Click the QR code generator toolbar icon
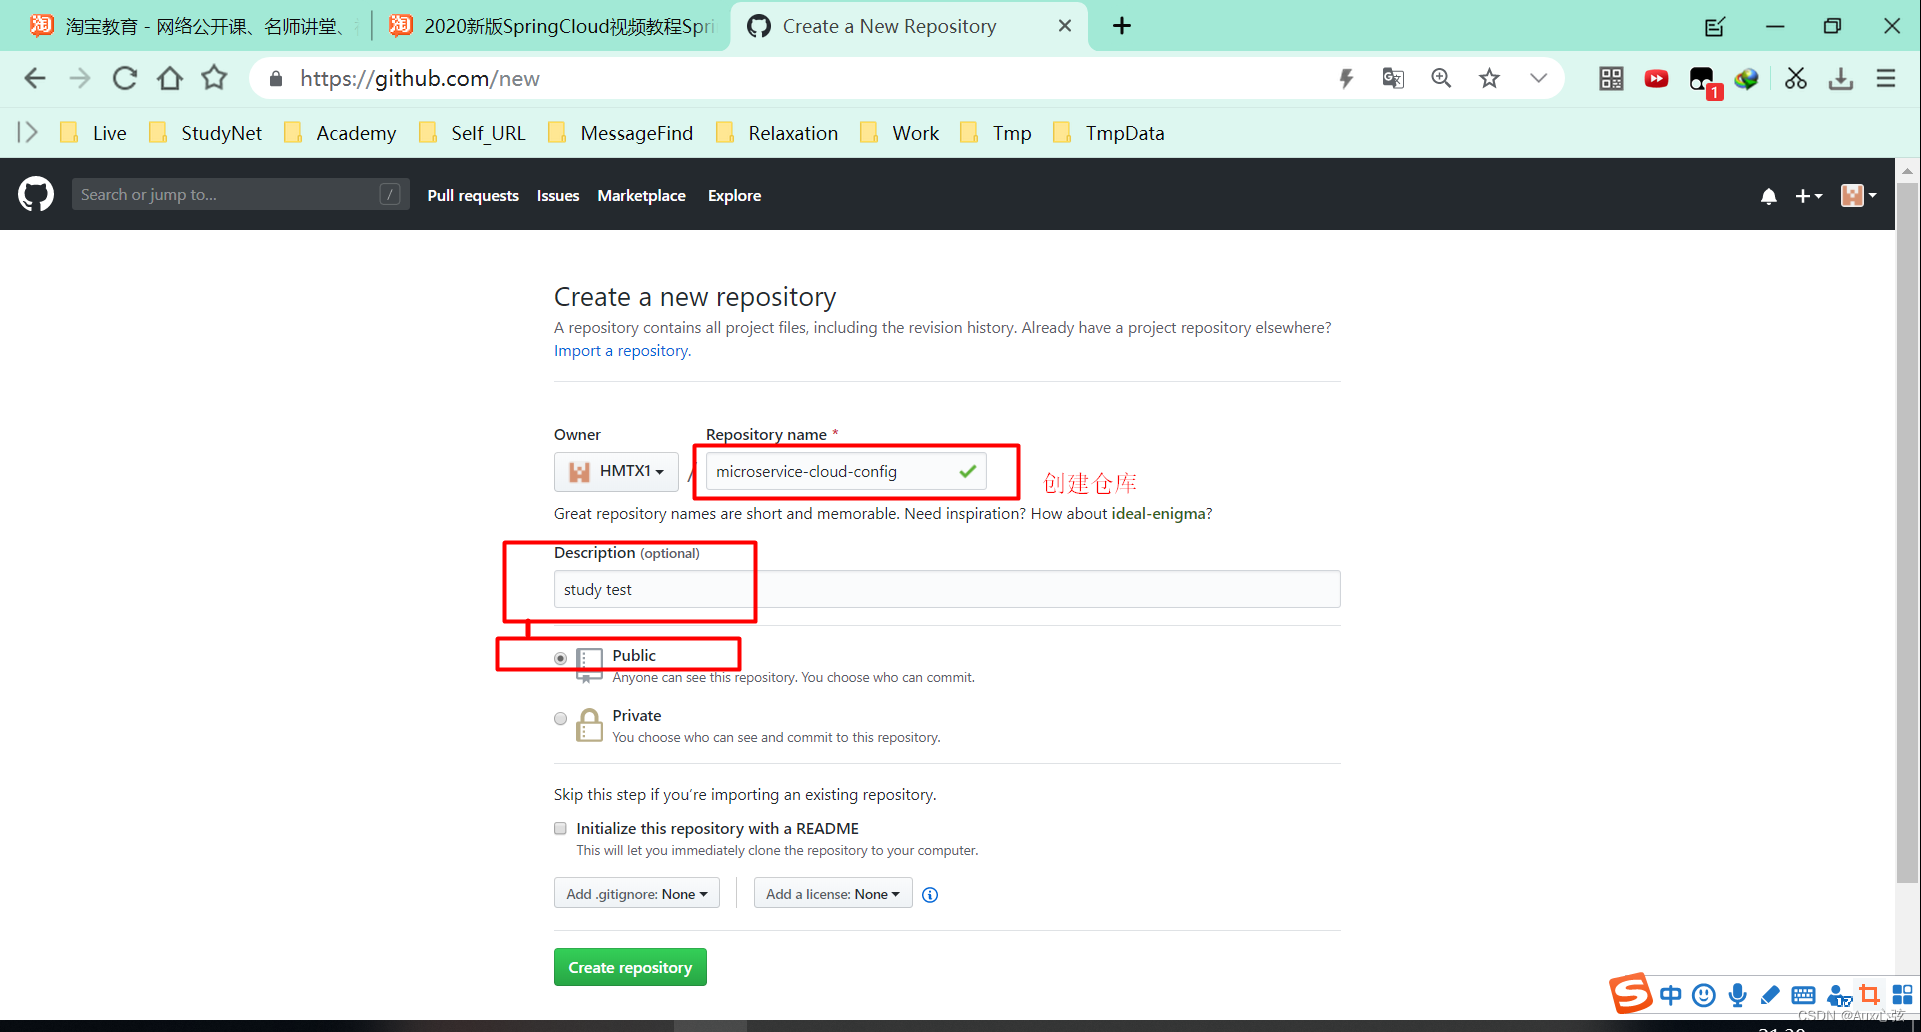 [1610, 78]
